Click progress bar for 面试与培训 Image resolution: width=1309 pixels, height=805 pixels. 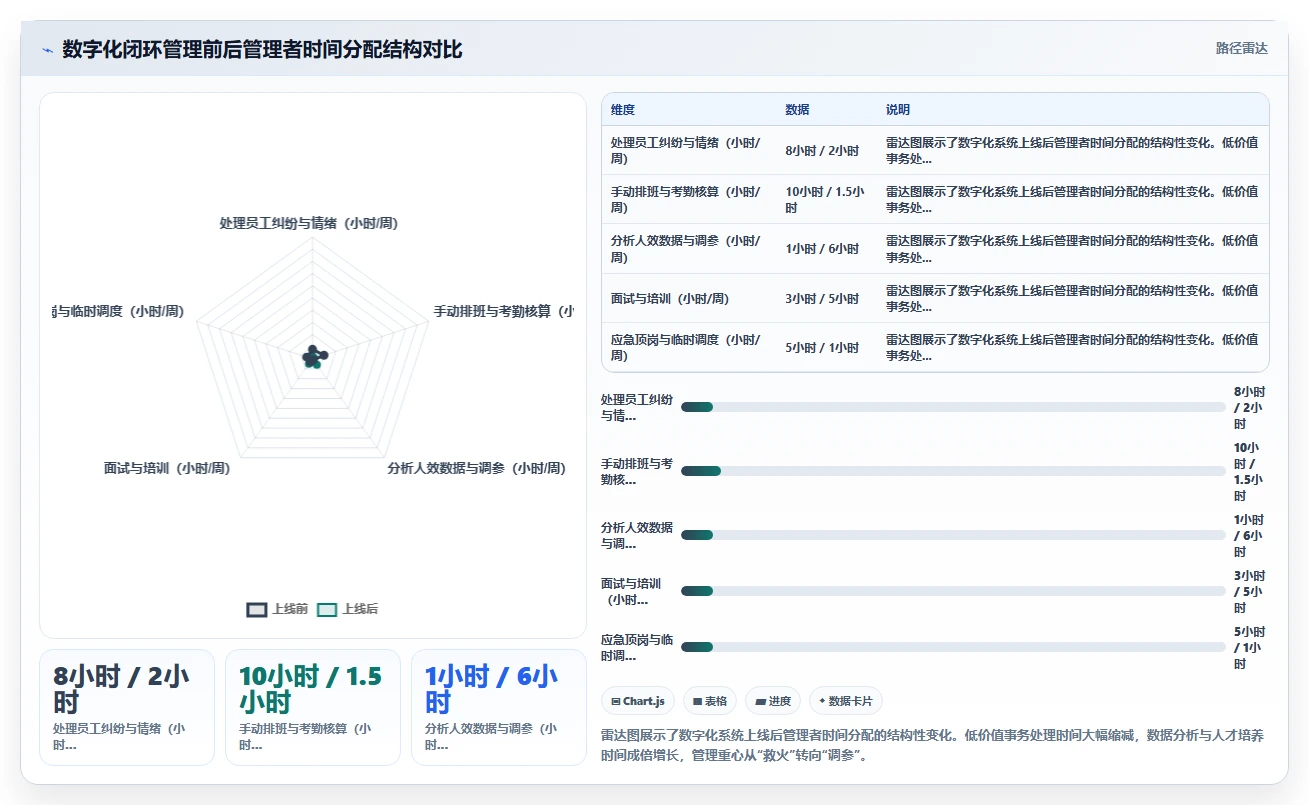(953, 591)
